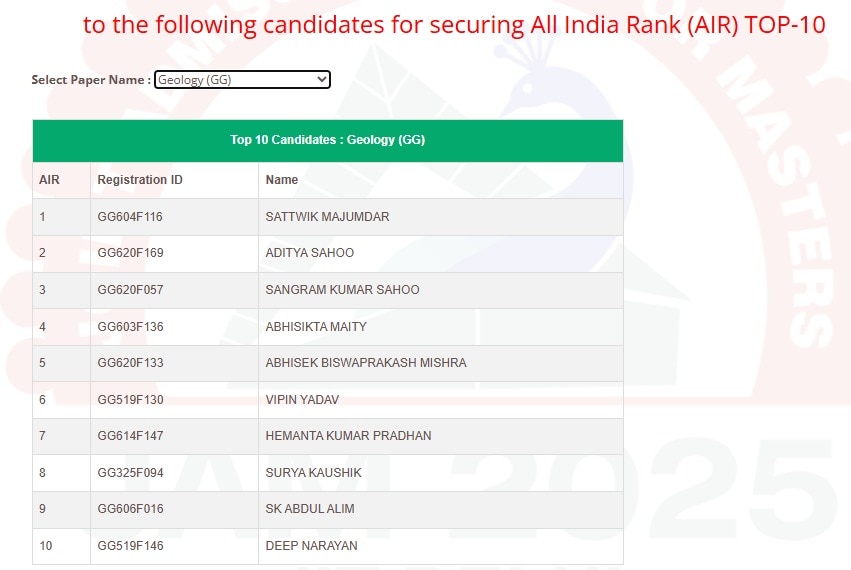Click the AIR column header

click(x=49, y=180)
